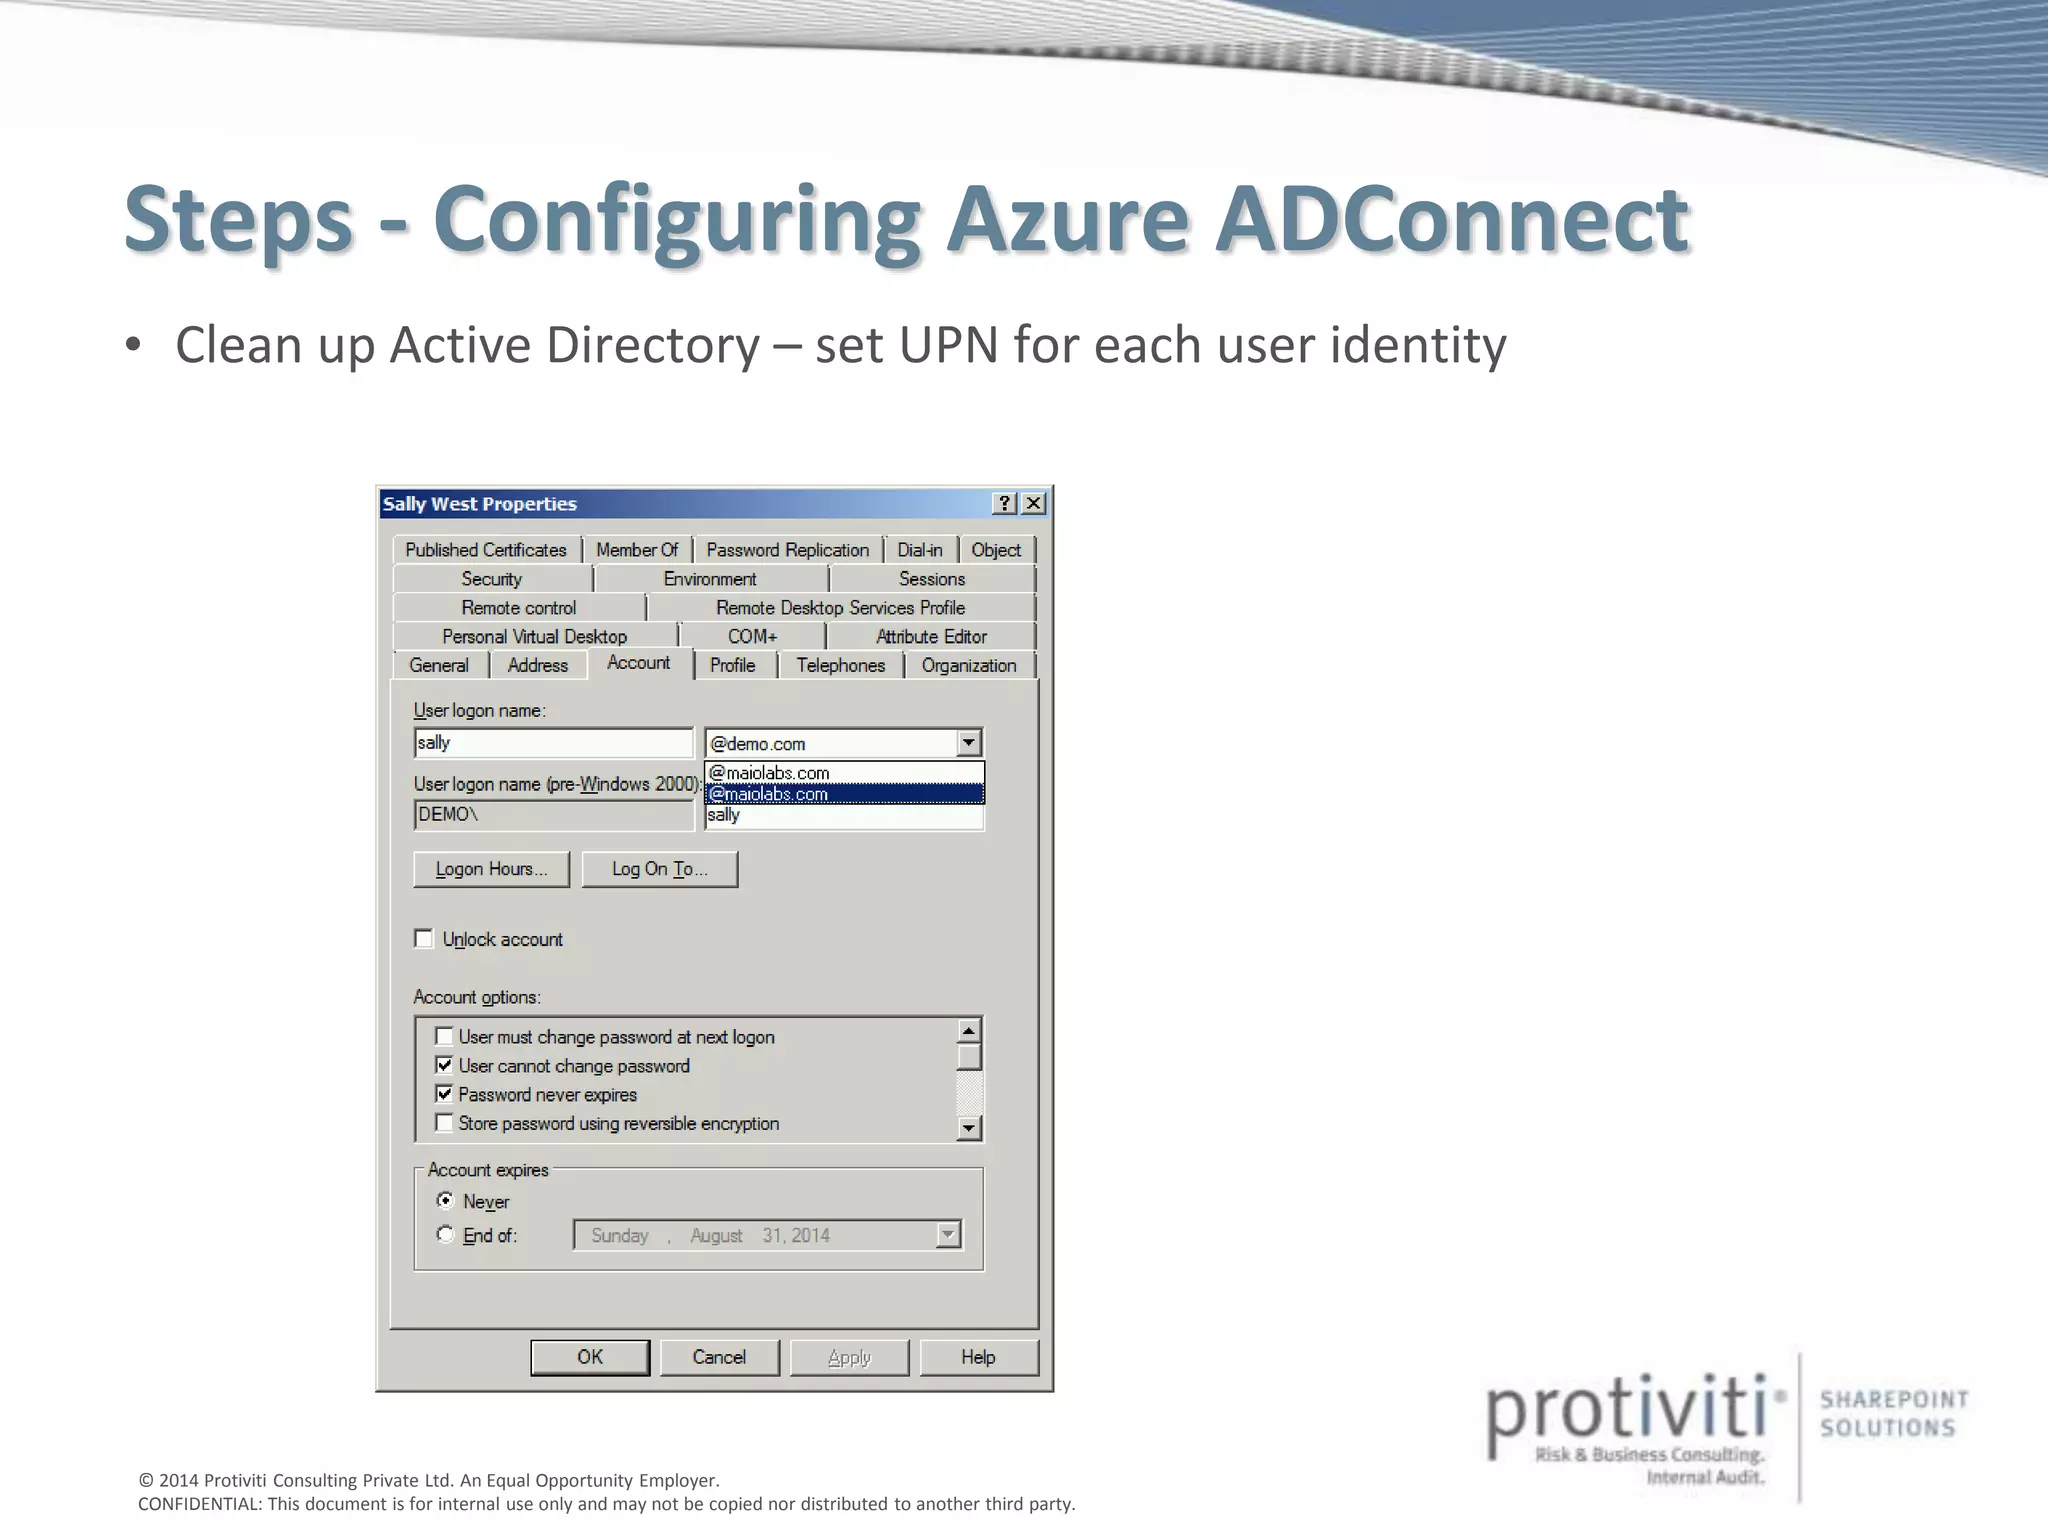
Task: Uncheck Password never expires
Action: (x=444, y=1094)
